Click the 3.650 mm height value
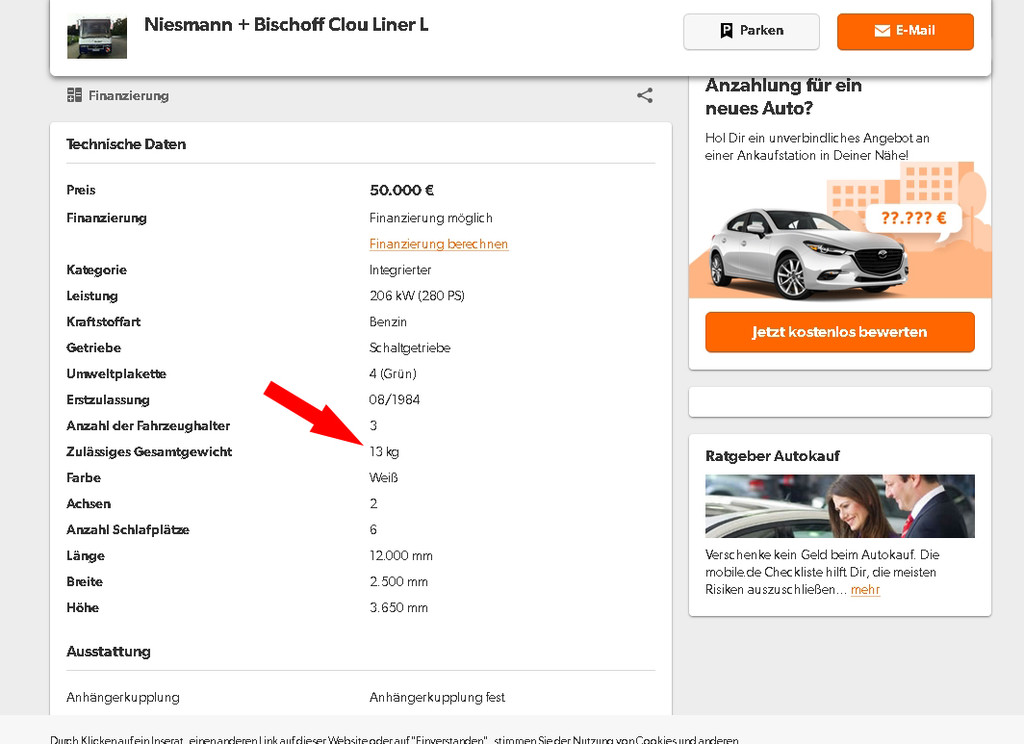Image resolution: width=1024 pixels, height=744 pixels. point(399,607)
